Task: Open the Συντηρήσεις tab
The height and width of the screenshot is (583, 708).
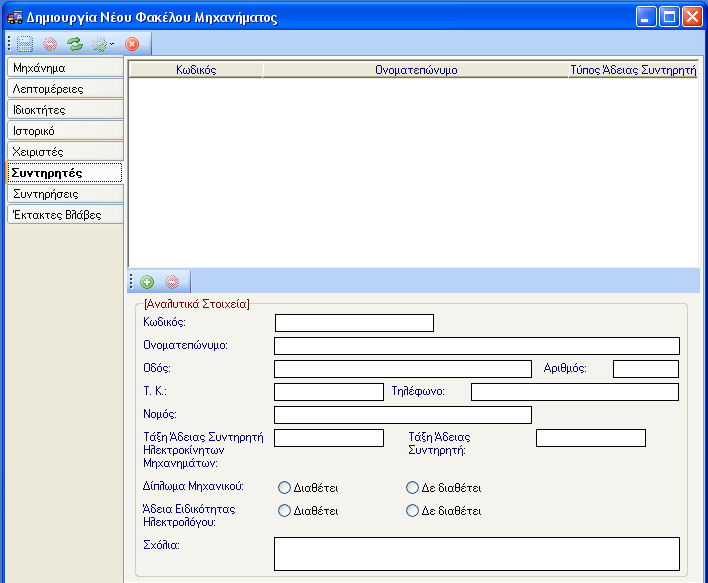Action: point(65,194)
